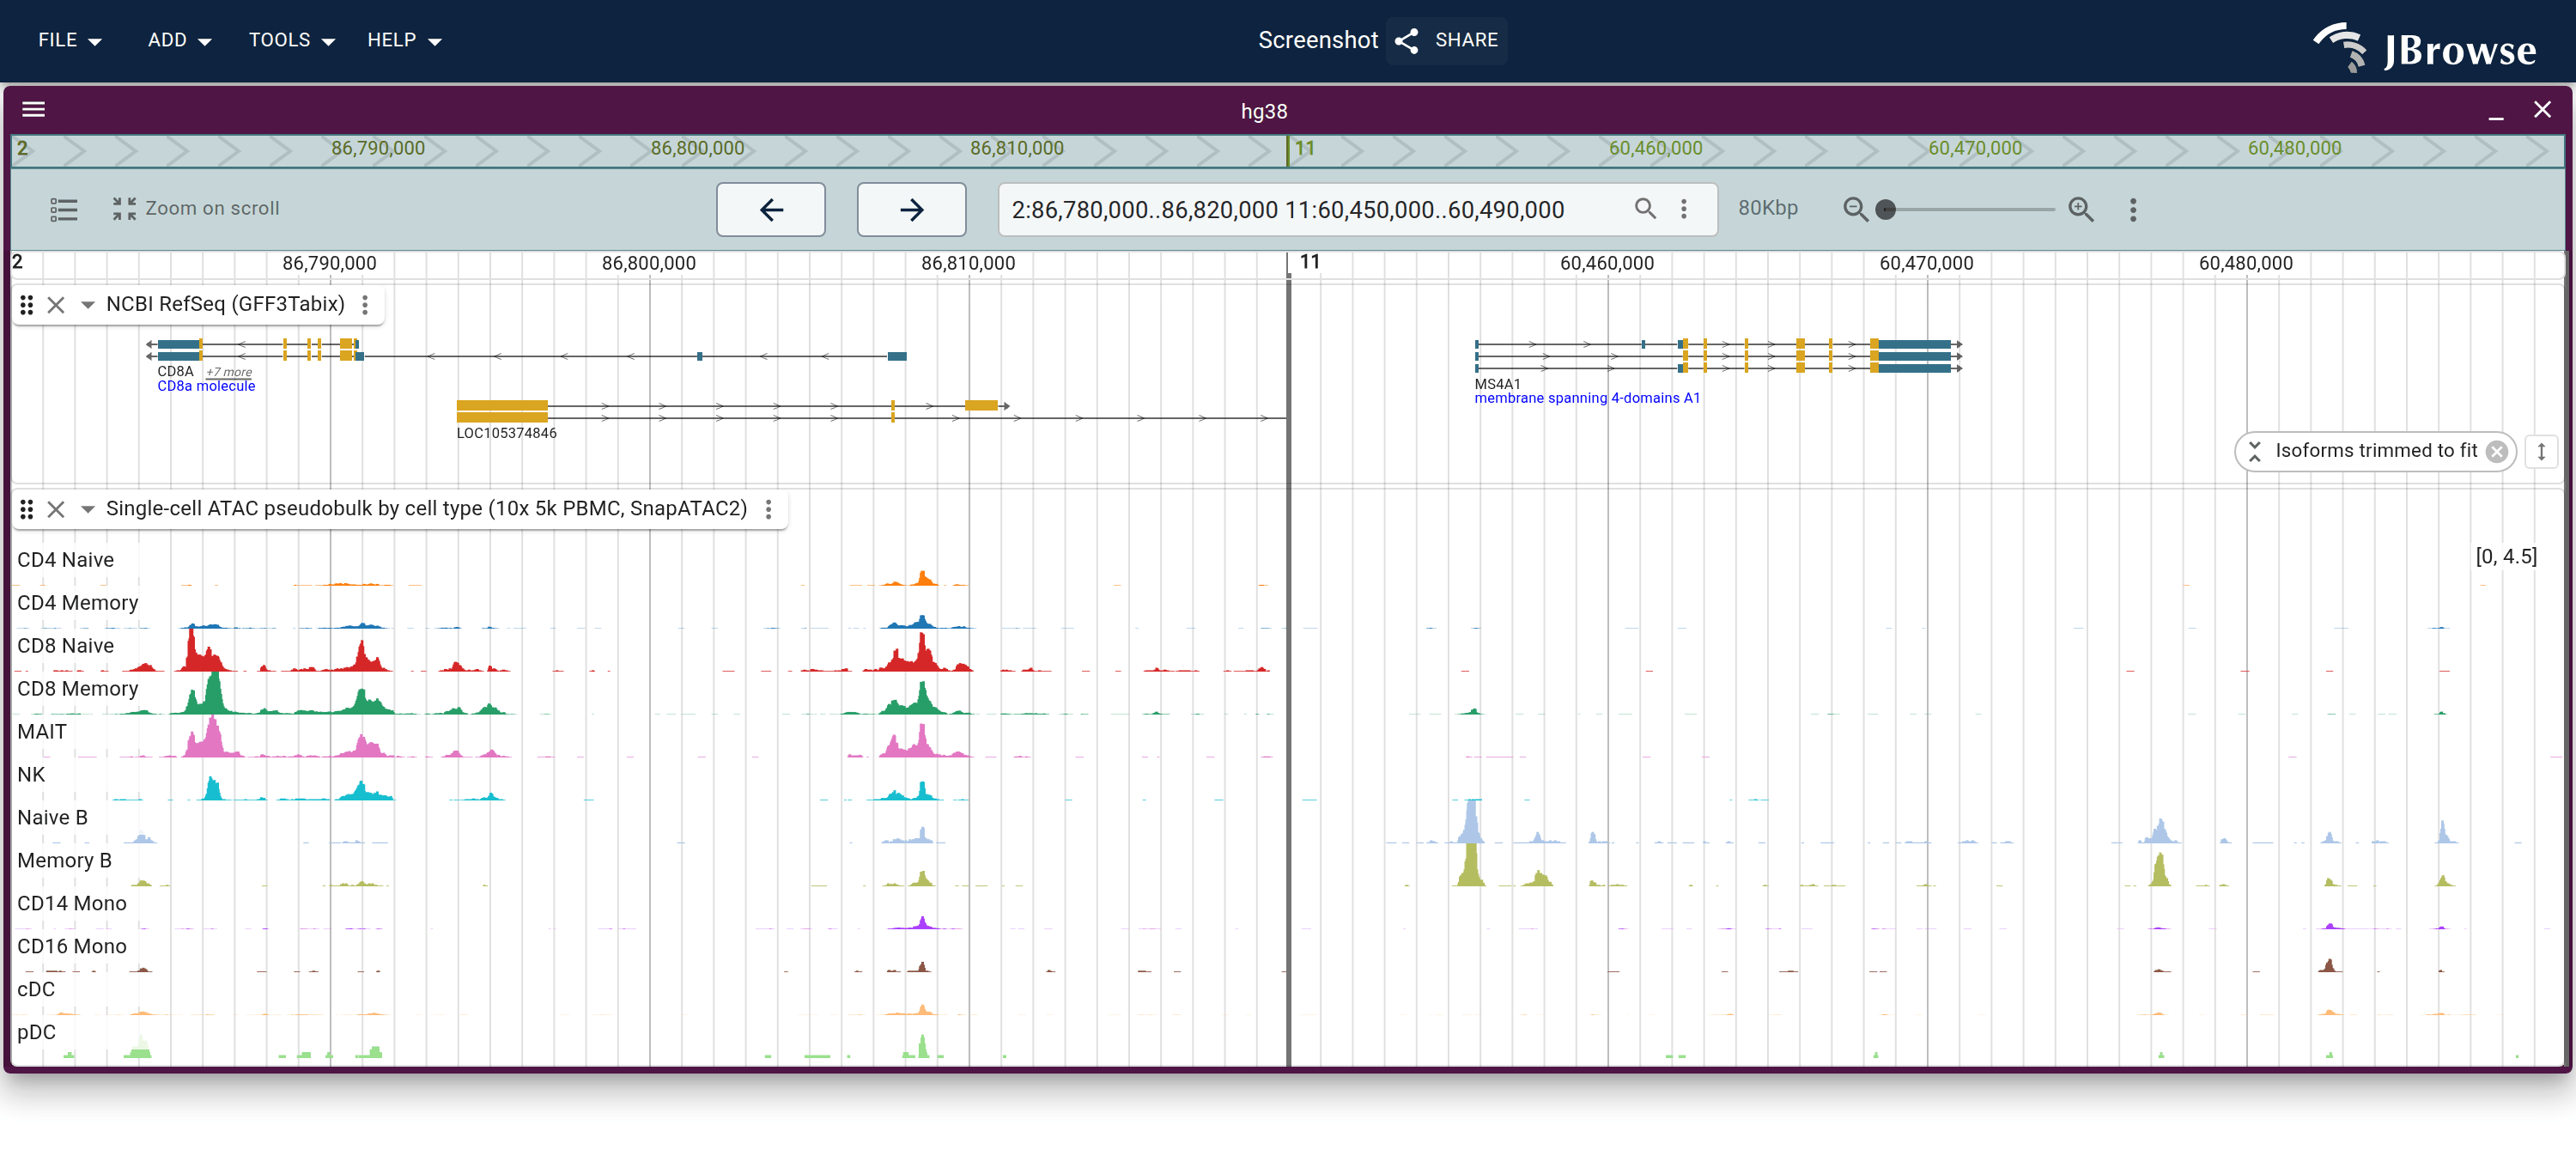Open the view hamburger menu
The image size is (2576, 1168).
point(34,110)
